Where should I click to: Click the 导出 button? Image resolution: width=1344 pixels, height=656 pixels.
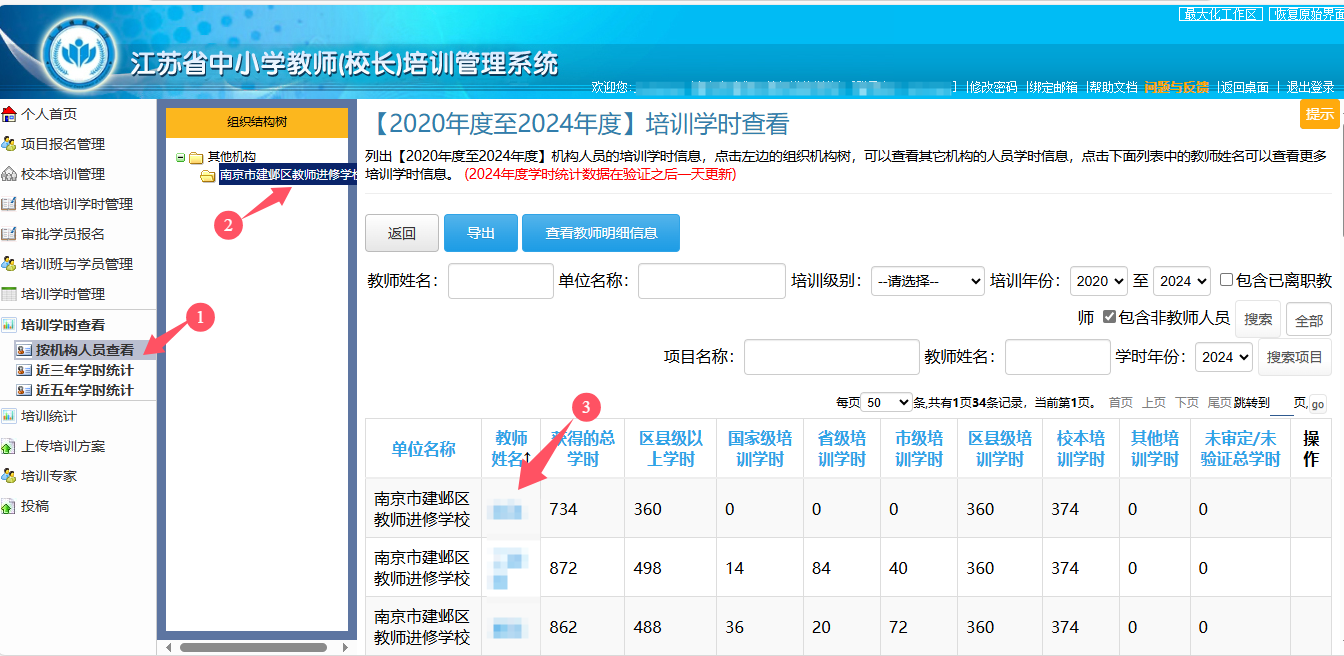[481, 233]
